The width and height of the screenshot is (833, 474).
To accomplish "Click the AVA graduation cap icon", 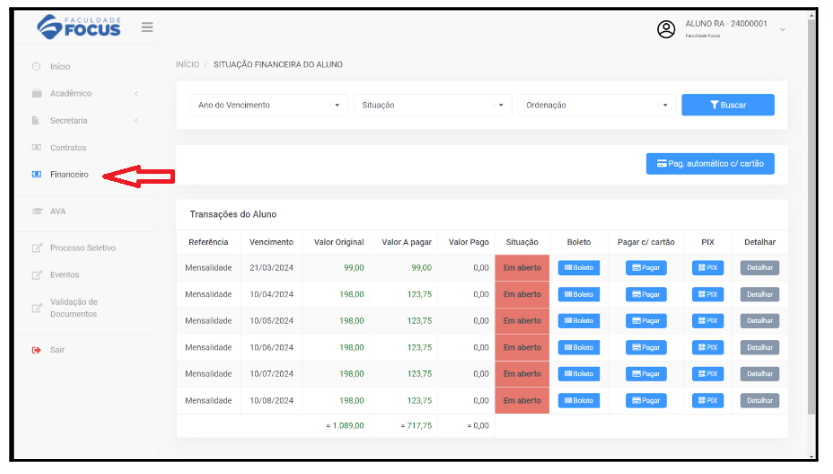I will point(36,212).
